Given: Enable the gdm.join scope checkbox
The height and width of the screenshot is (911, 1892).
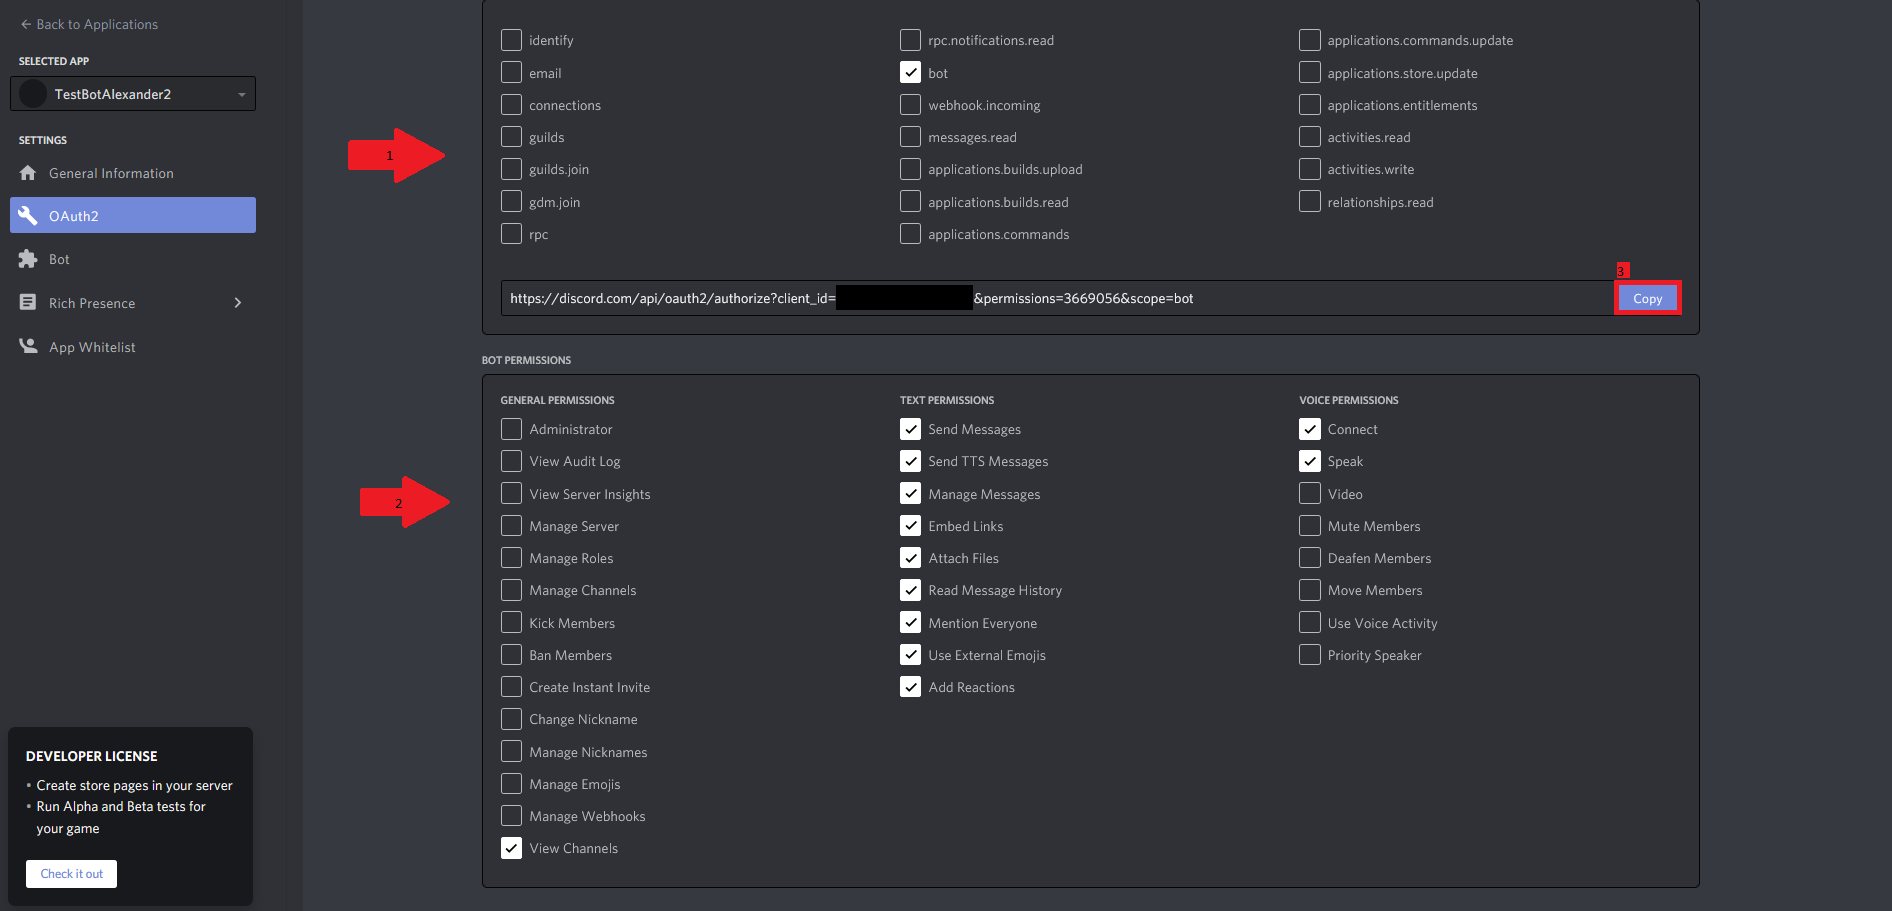Looking at the screenshot, I should click(511, 201).
